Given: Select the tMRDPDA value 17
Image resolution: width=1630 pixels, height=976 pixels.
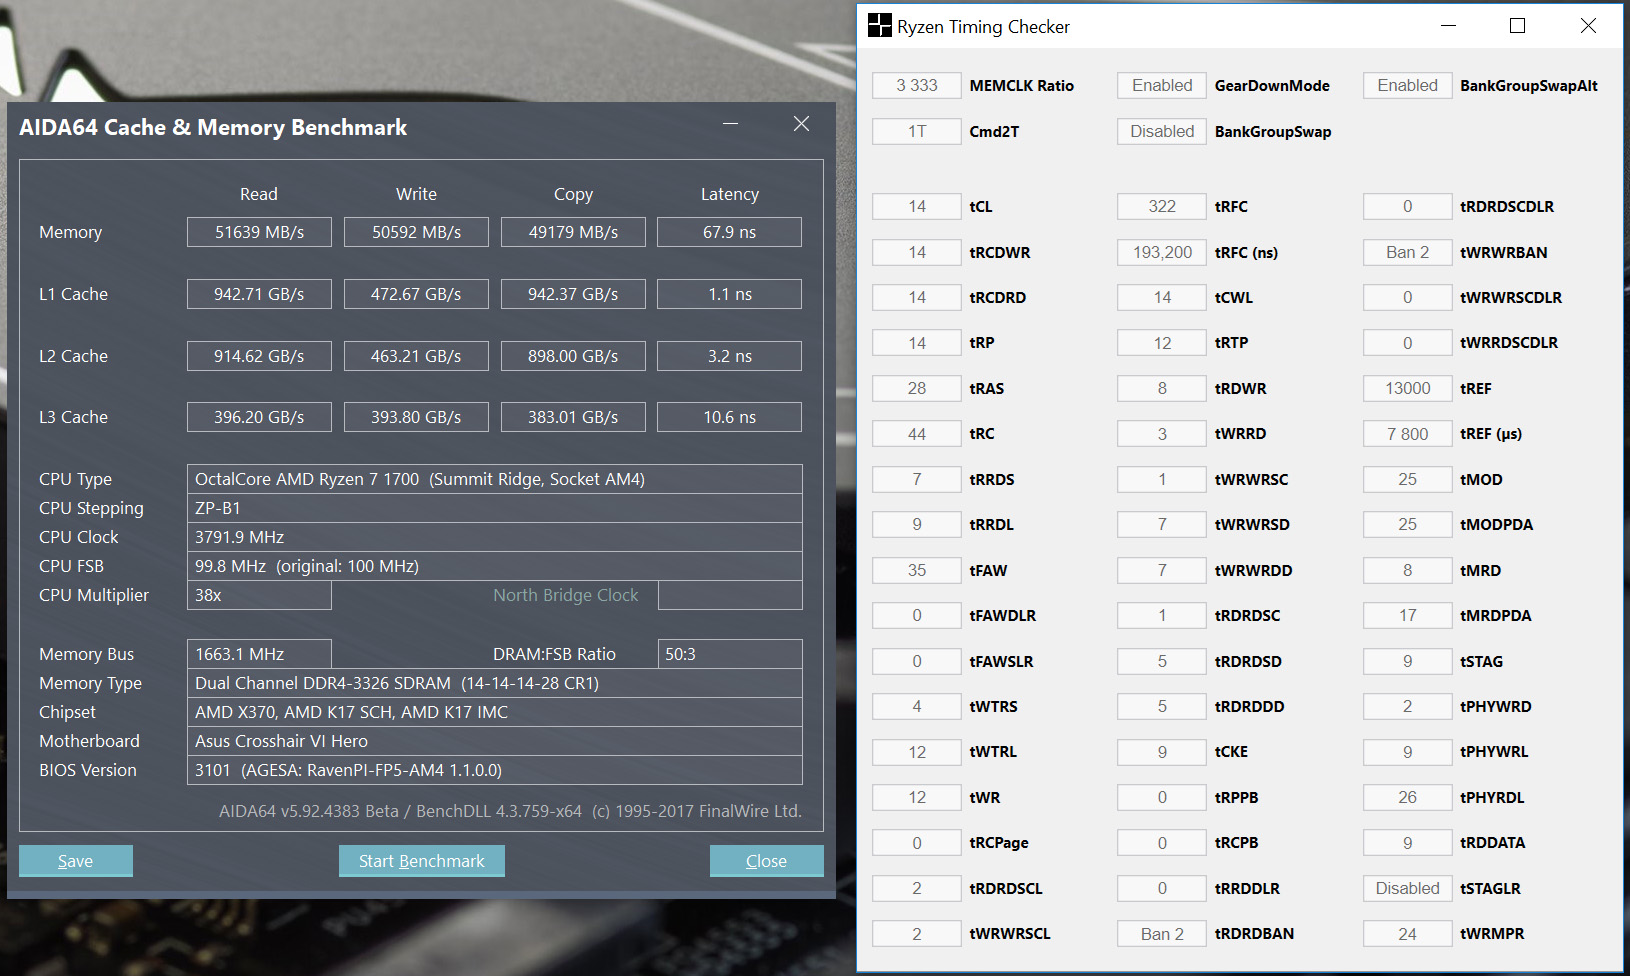Looking at the screenshot, I should 1407,616.
